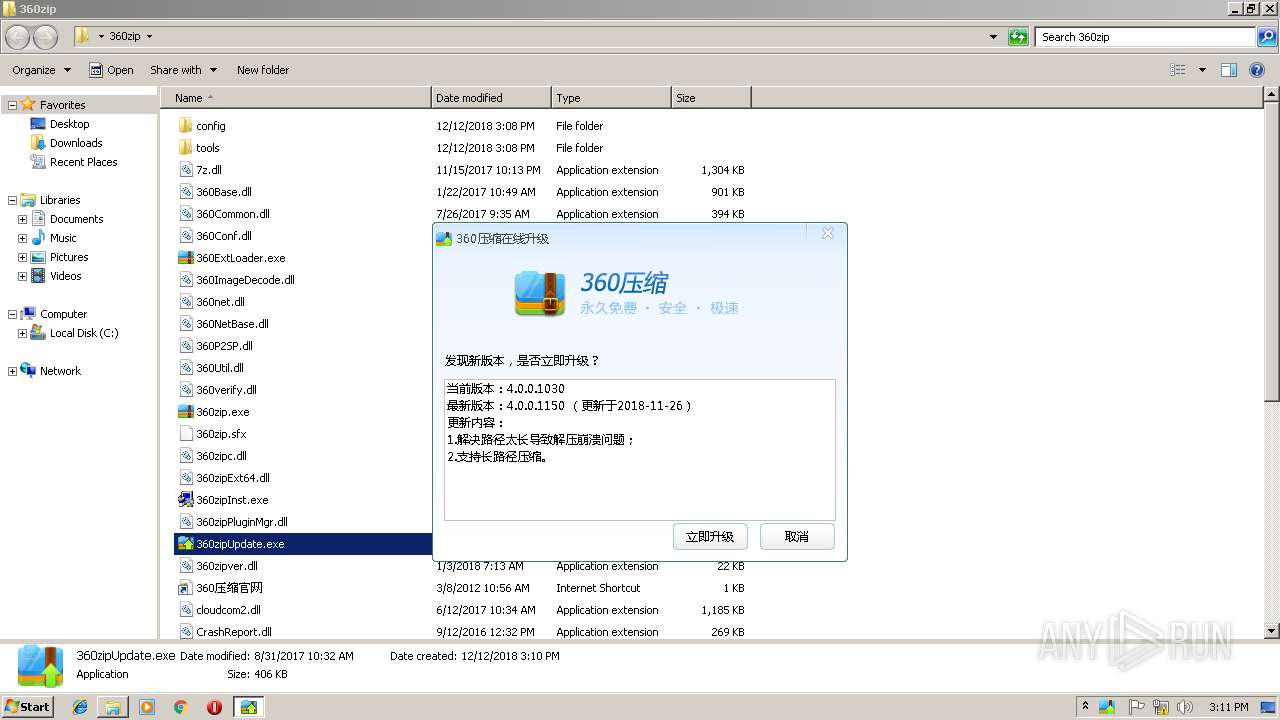Image resolution: width=1280 pixels, height=720 pixels.
Task: Click the change your view icon
Action: coord(1178,70)
